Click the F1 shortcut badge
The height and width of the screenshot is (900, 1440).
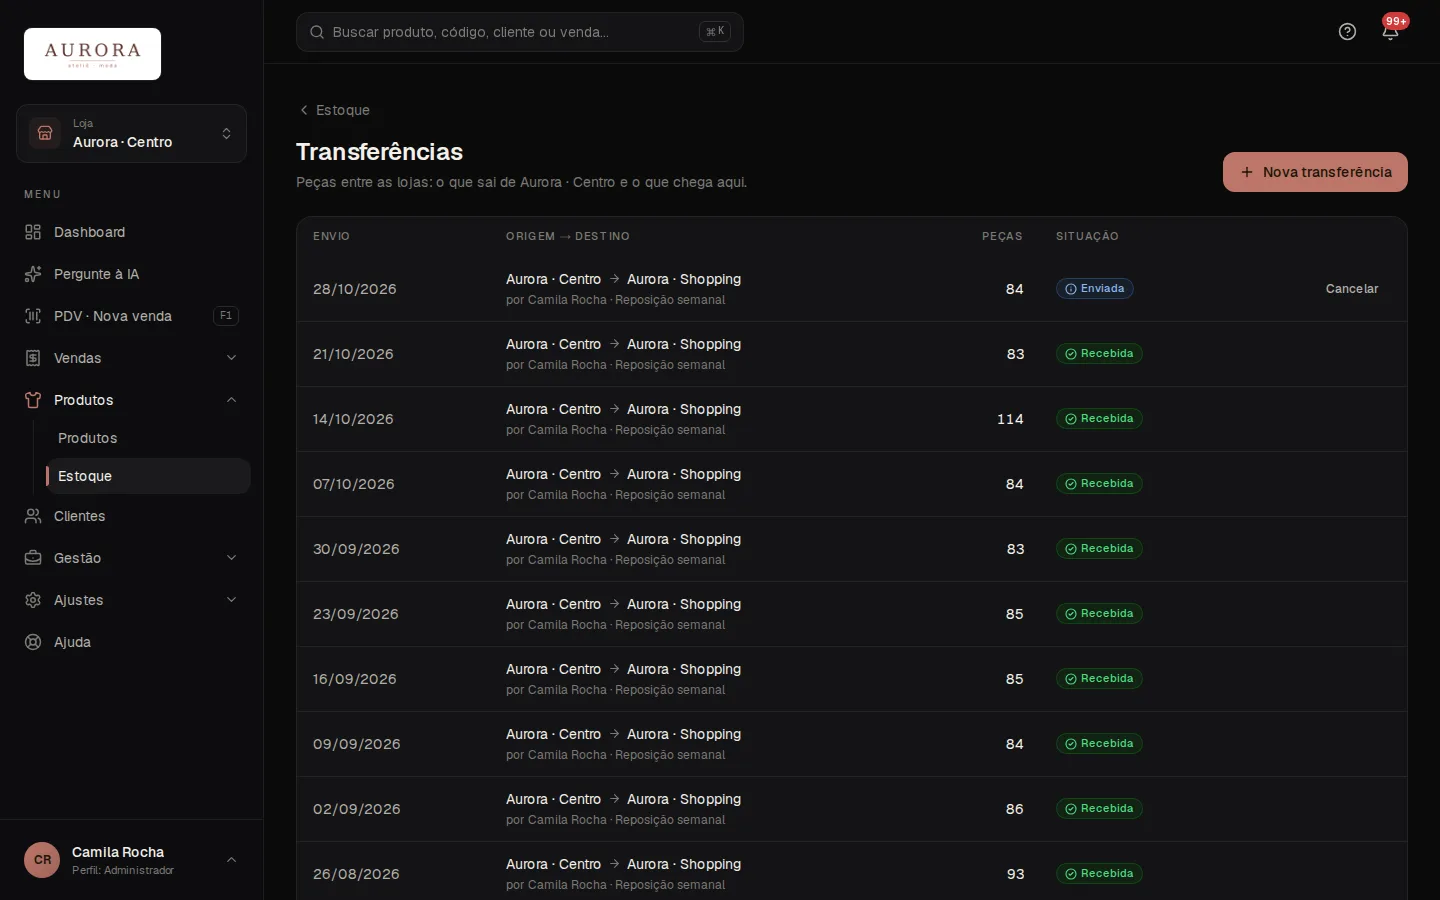pos(226,316)
